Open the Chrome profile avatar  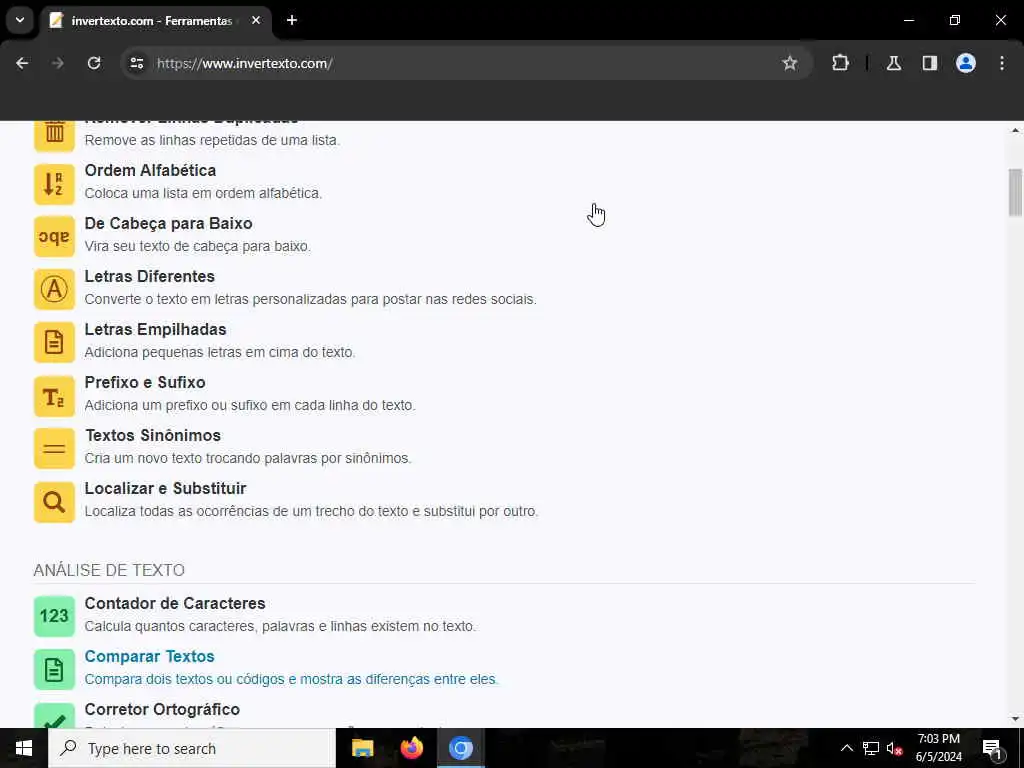click(966, 63)
